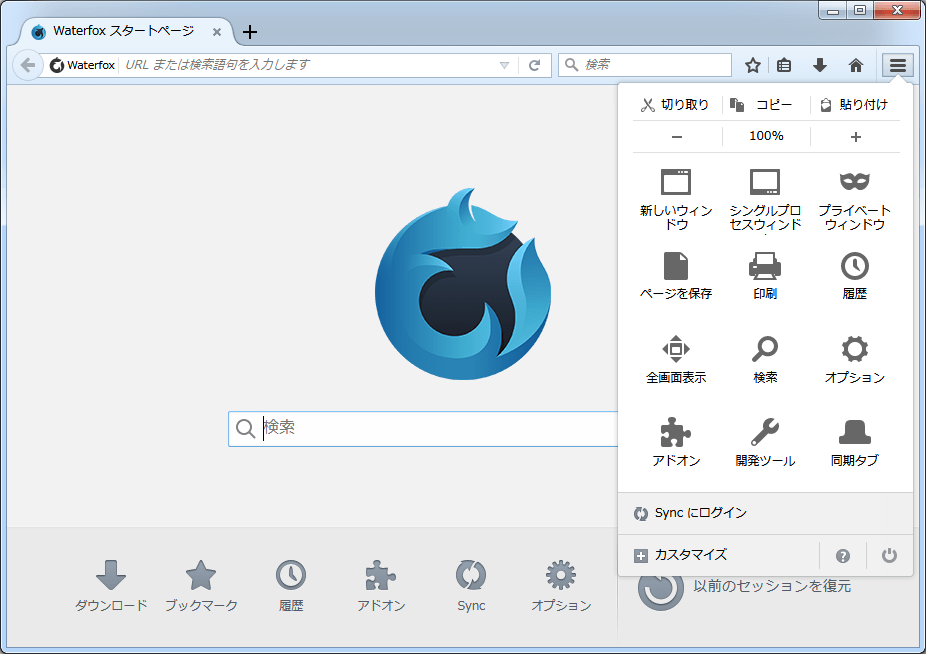Select Sync にログイン menu entry

[x=700, y=513]
